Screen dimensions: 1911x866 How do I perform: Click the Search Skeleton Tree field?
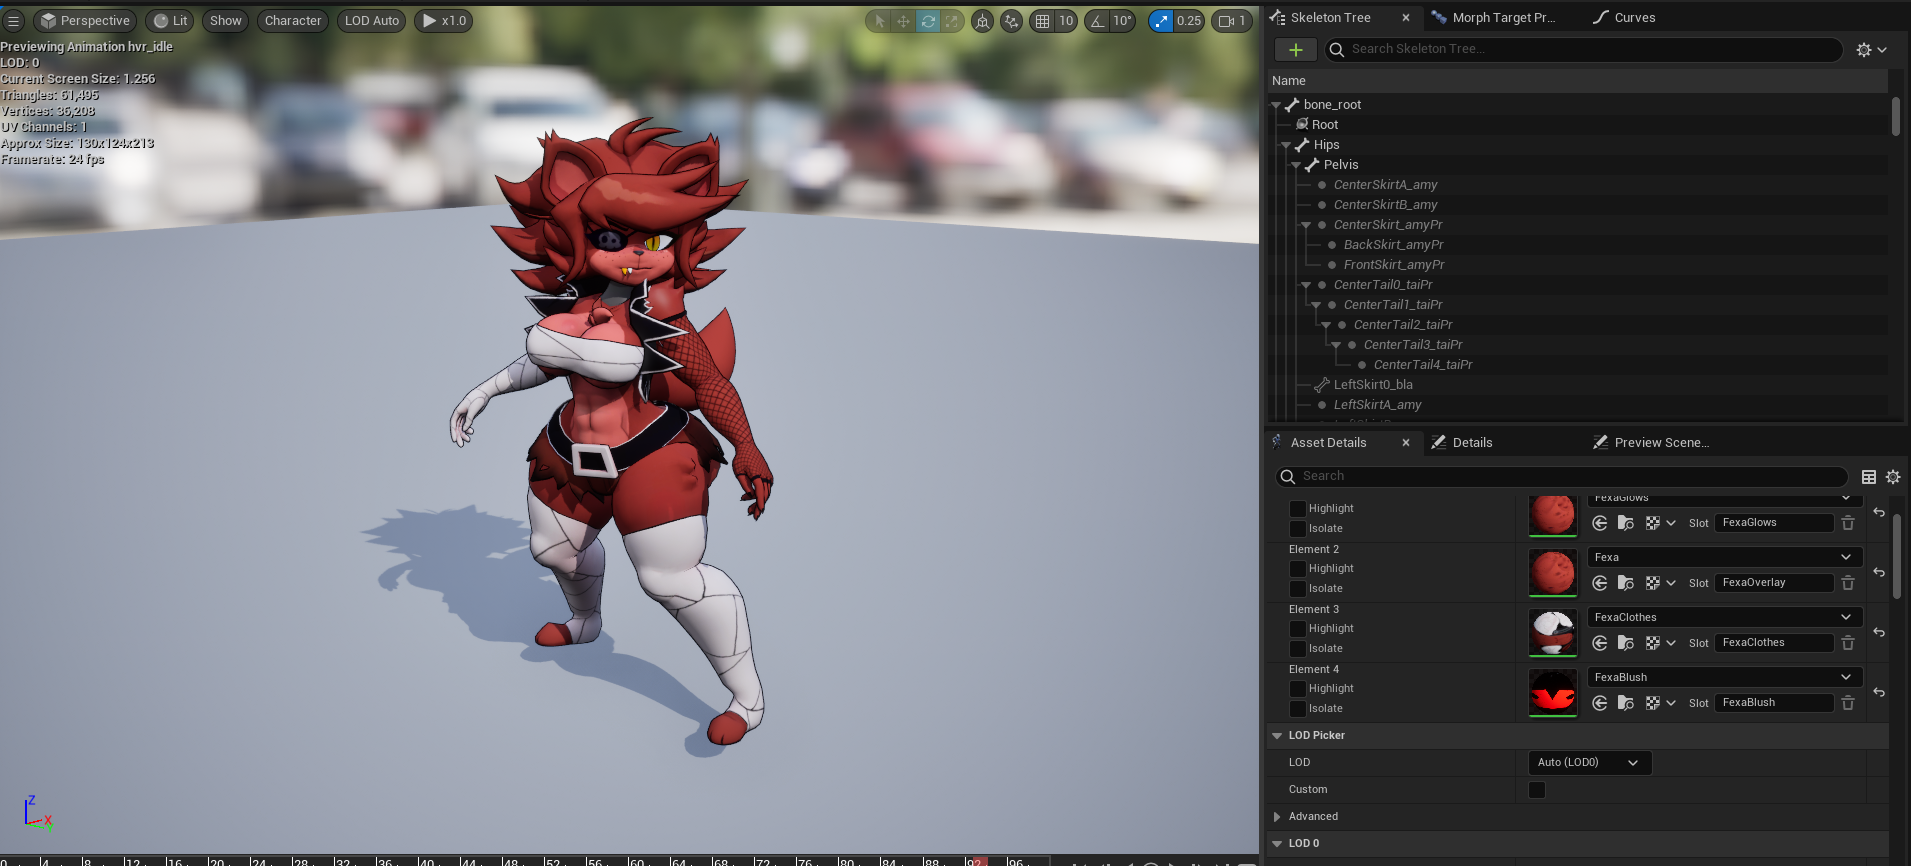pos(1584,50)
